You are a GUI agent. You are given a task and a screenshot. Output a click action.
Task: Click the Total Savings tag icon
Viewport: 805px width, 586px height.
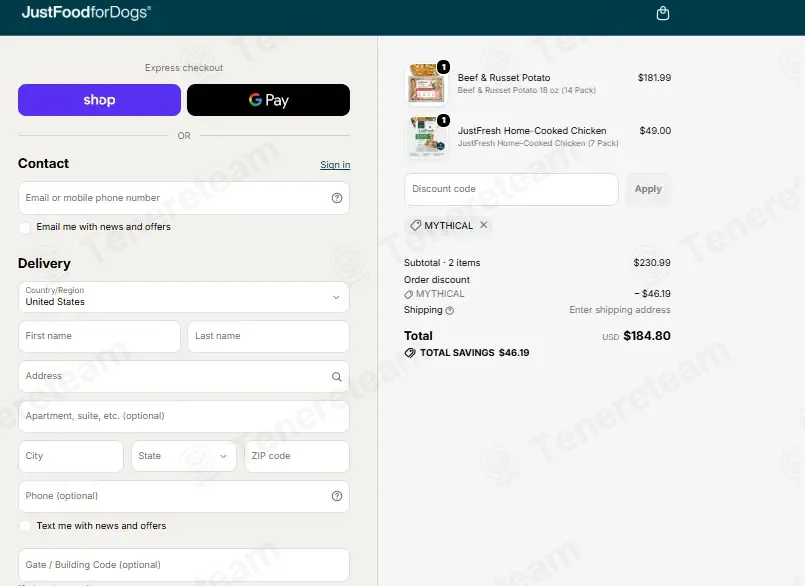coord(410,353)
